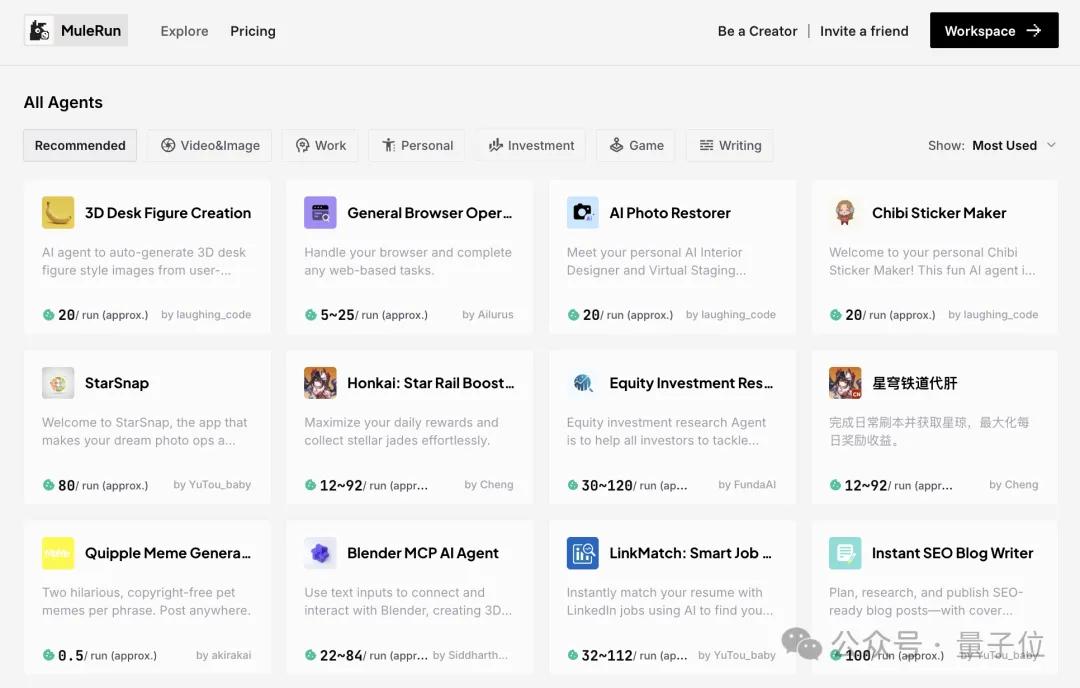Click the AI Photo Restorer camera icon

[x=583, y=212]
